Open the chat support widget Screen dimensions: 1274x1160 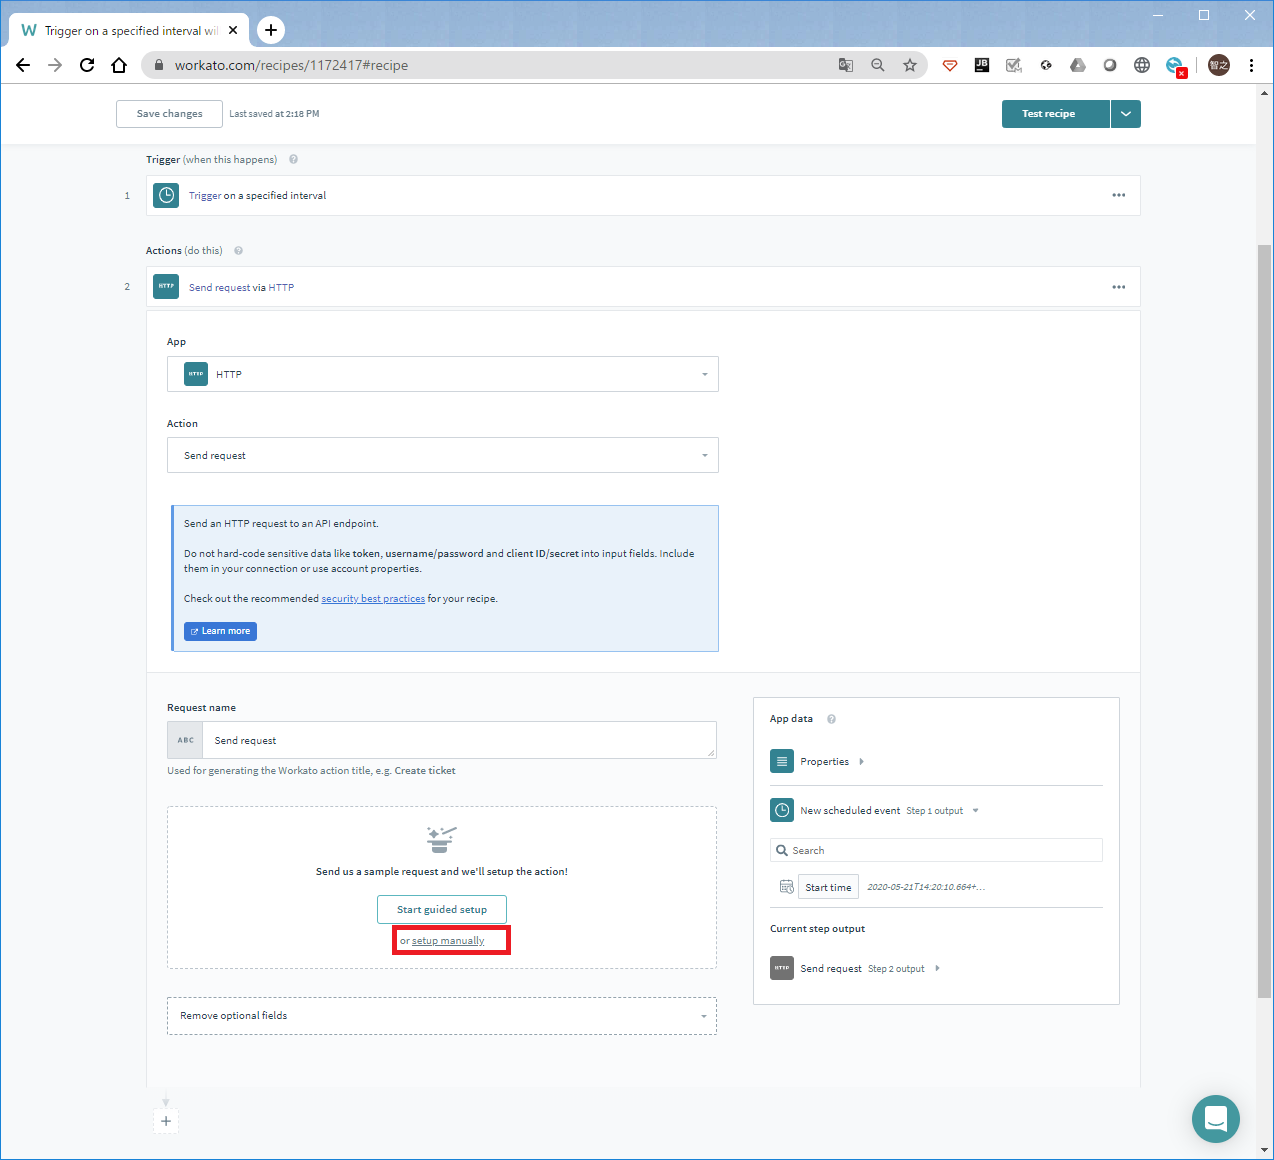coord(1216,1118)
